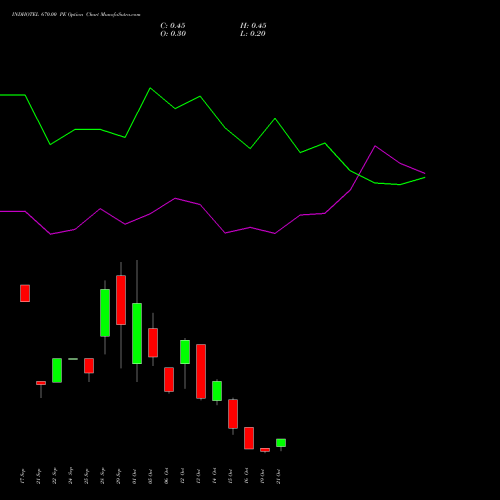The image size is (500, 500).
Task: Select the tall green candlestick for 01 Oct
Action: [x=137, y=333]
